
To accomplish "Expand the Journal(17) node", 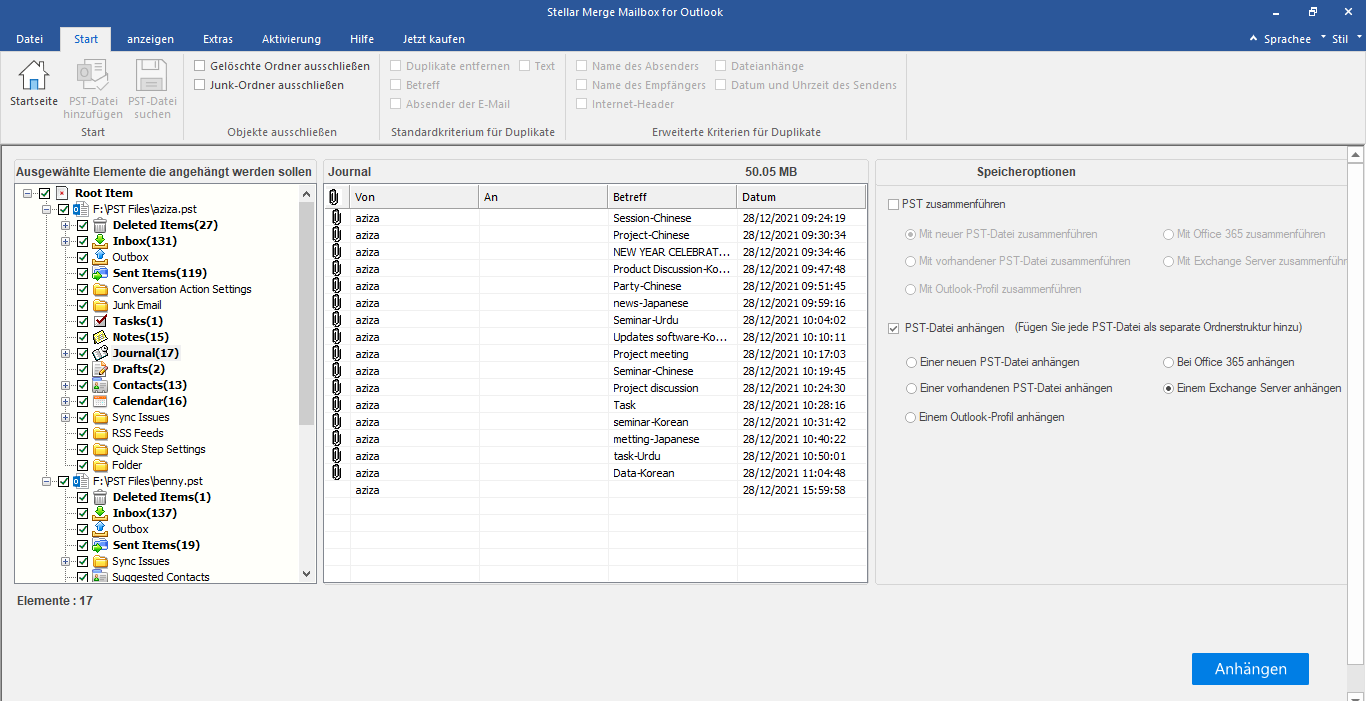I will click(x=66, y=353).
